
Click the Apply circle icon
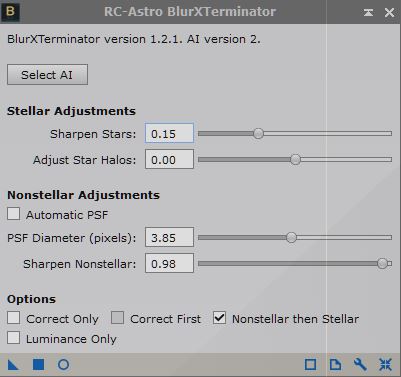coord(63,365)
